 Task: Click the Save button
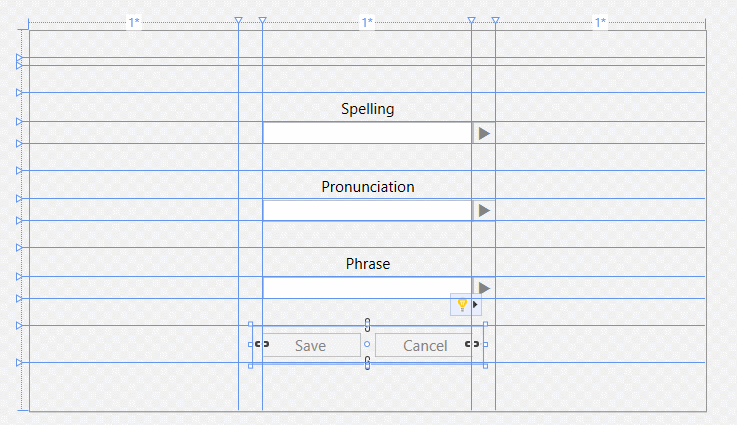[311, 346]
